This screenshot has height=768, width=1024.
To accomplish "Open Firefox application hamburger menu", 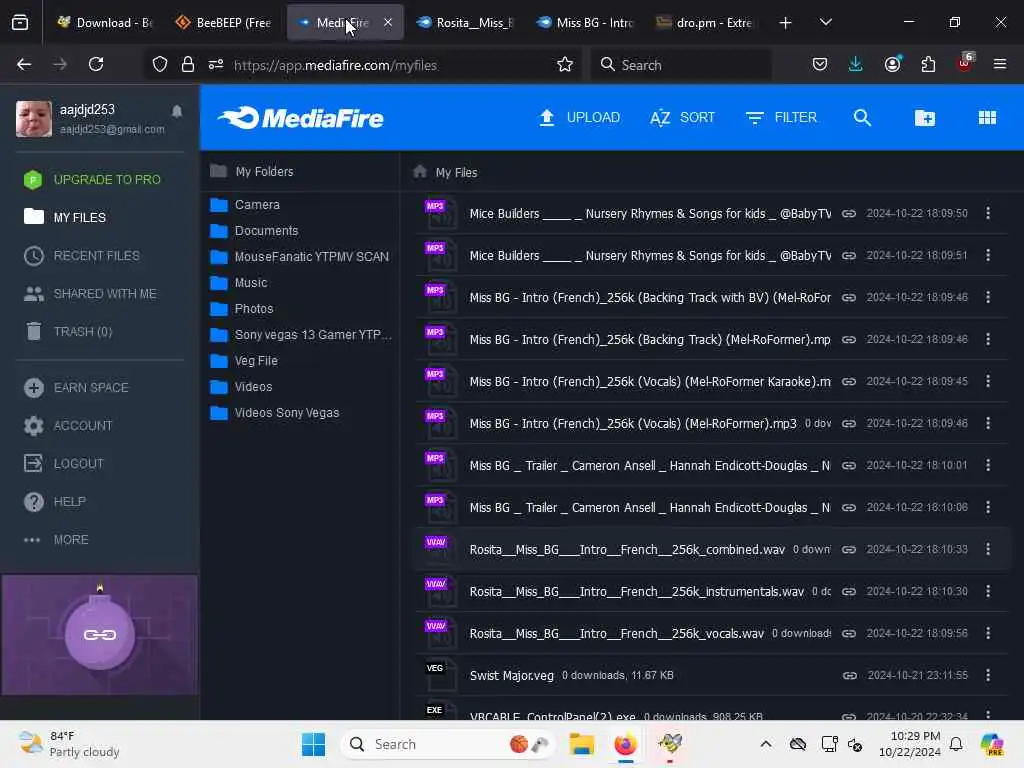I will [x=1000, y=64].
